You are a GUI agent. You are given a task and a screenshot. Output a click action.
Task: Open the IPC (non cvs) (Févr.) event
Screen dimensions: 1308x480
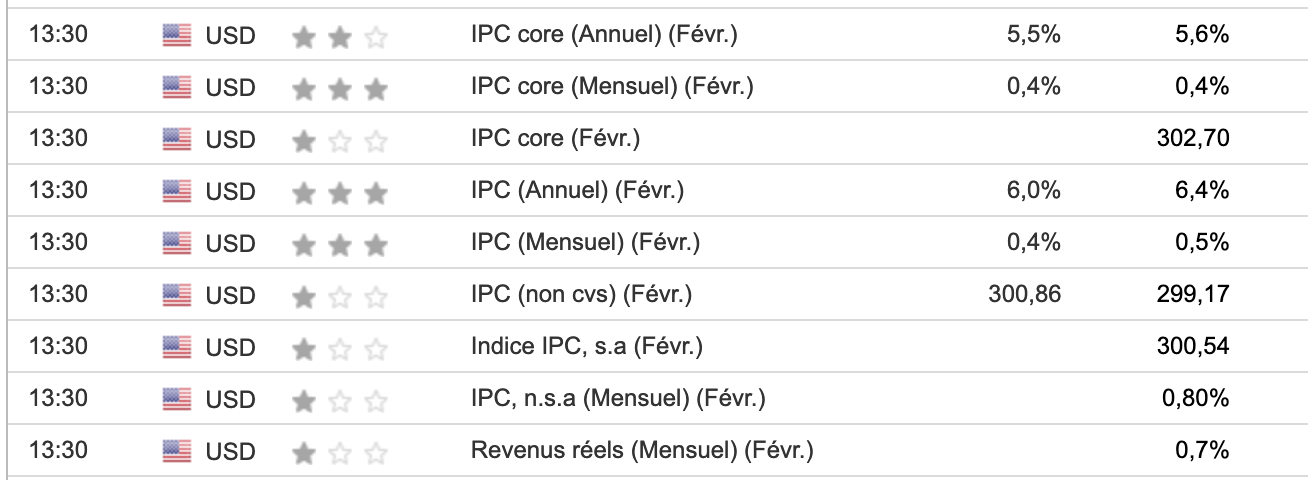[581, 295]
